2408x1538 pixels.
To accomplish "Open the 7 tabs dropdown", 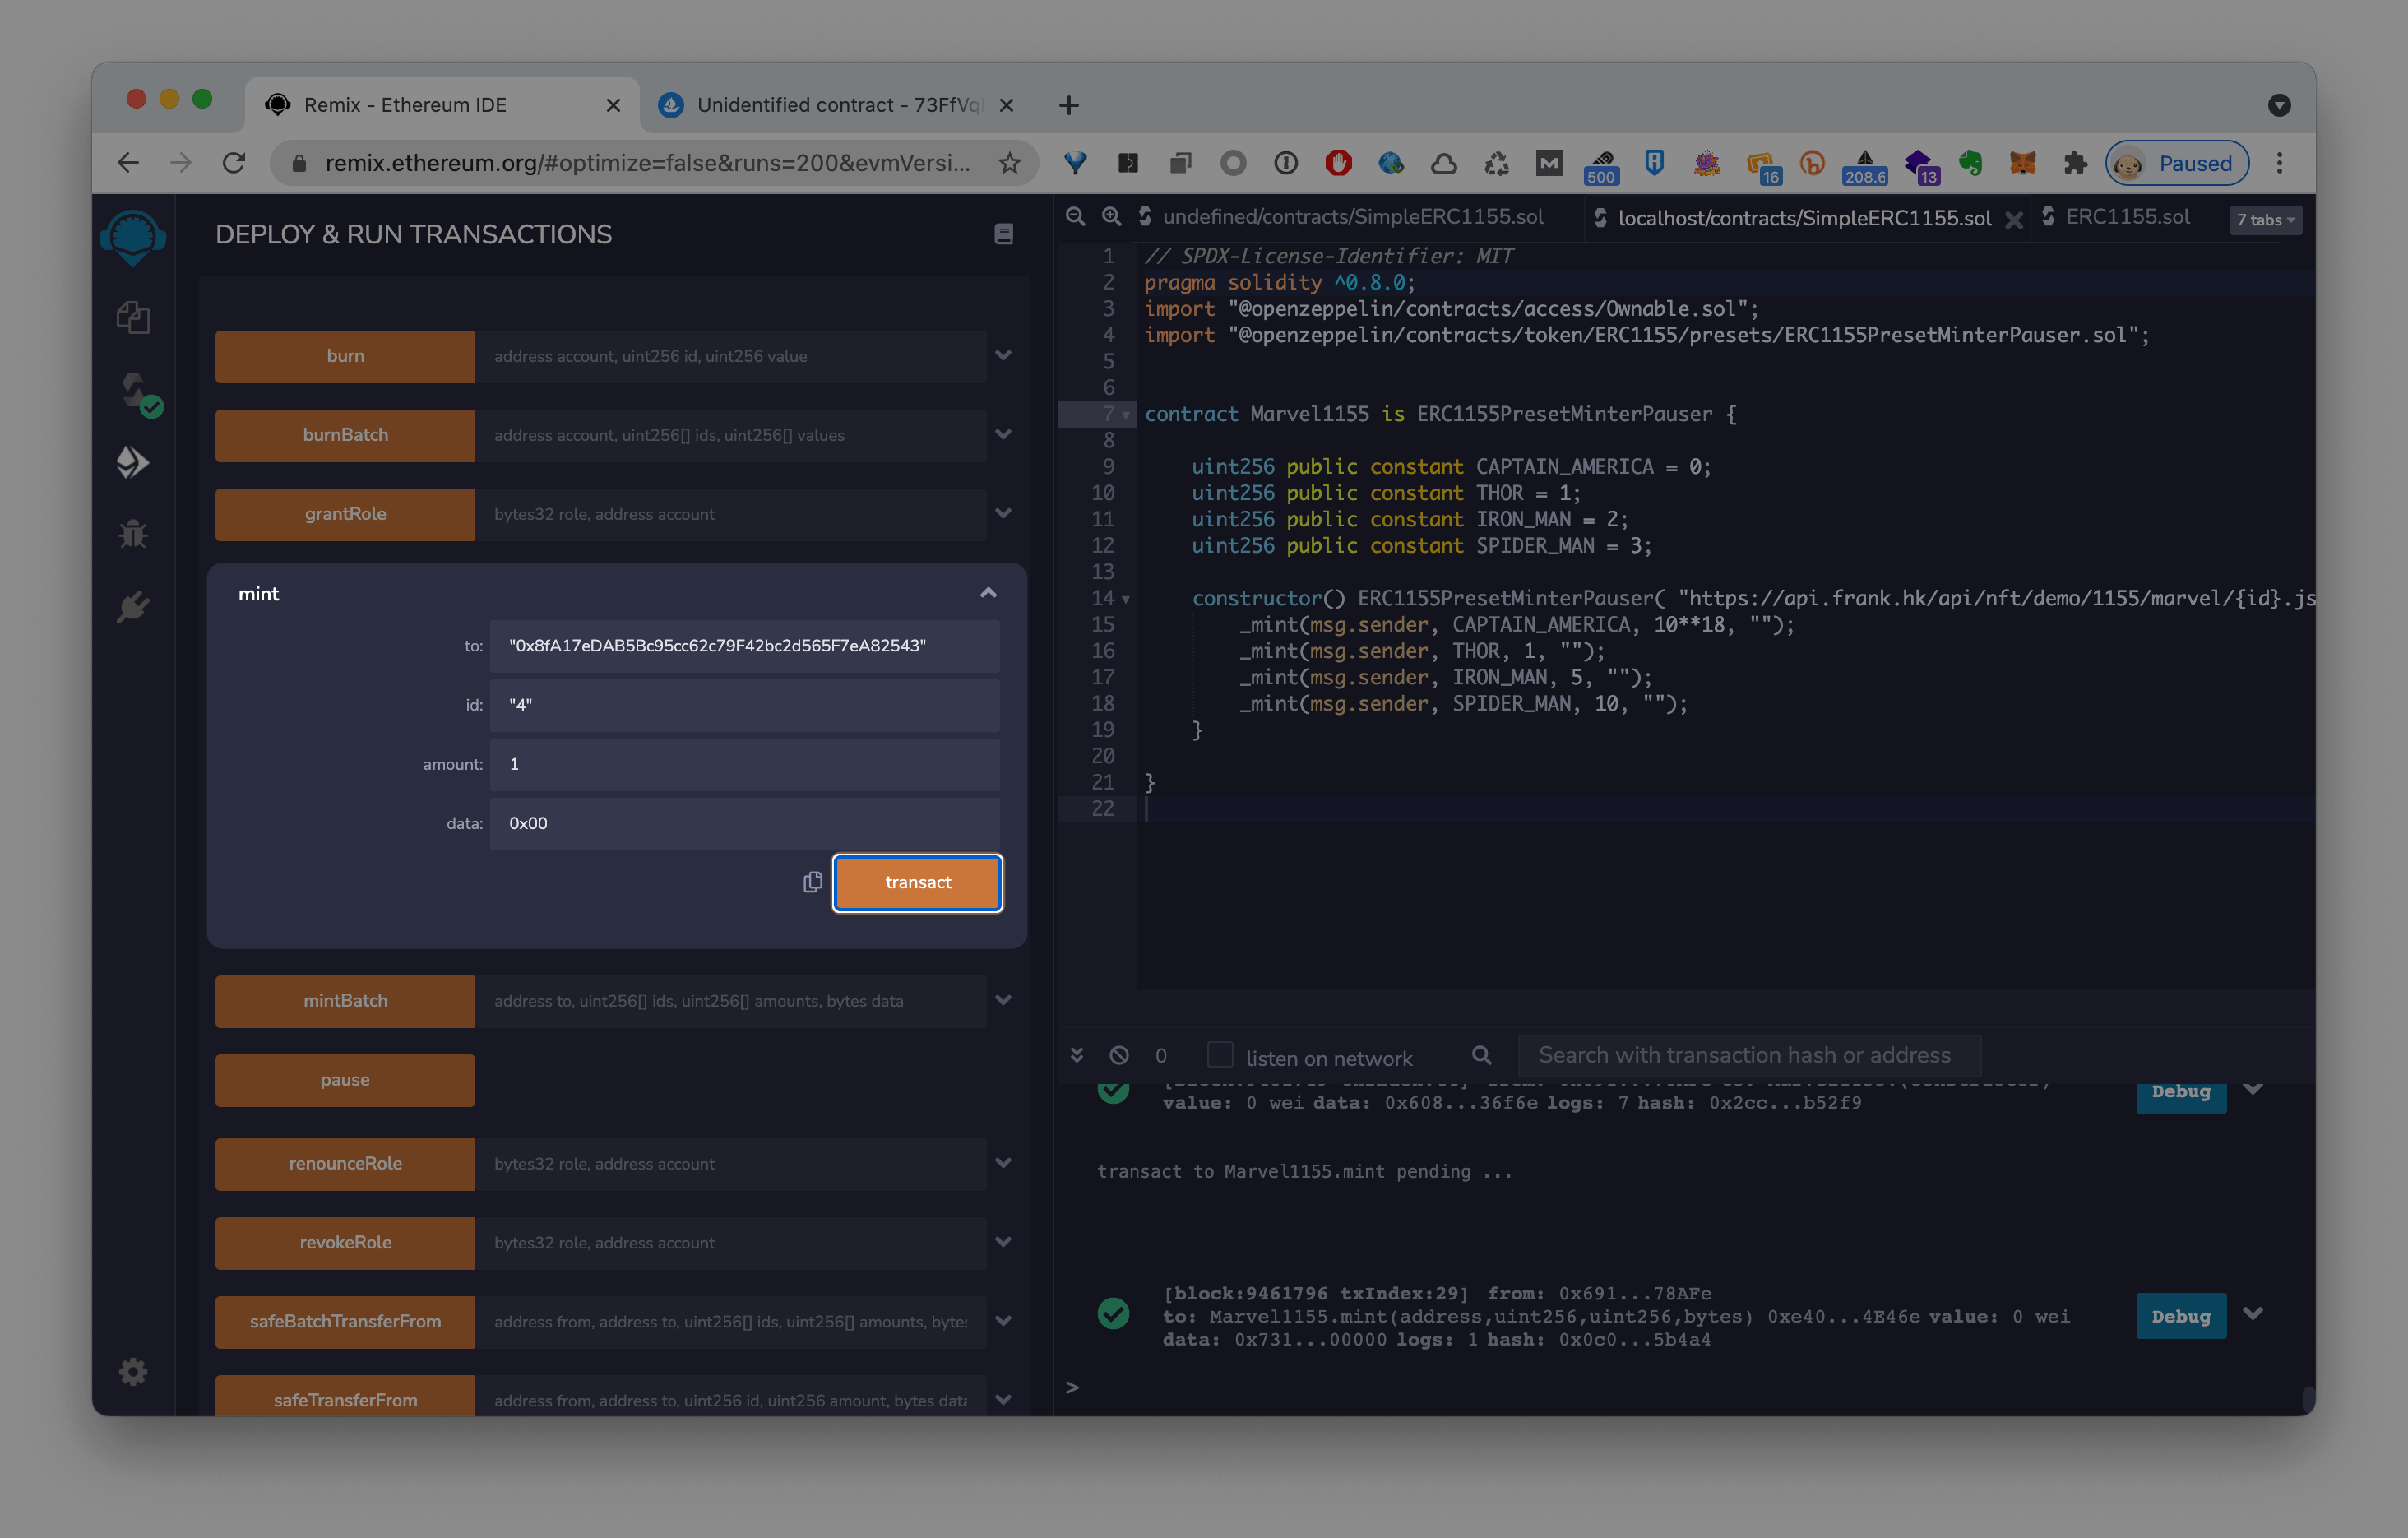I will tap(2265, 220).
